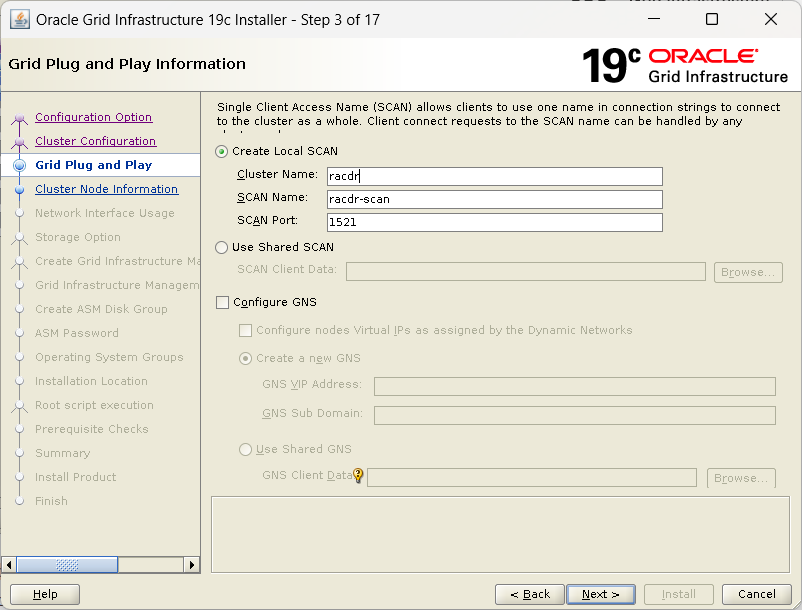Viewport: 802px width, 610px height.
Task: Click the Java installer icon in title bar
Action: click(20, 20)
